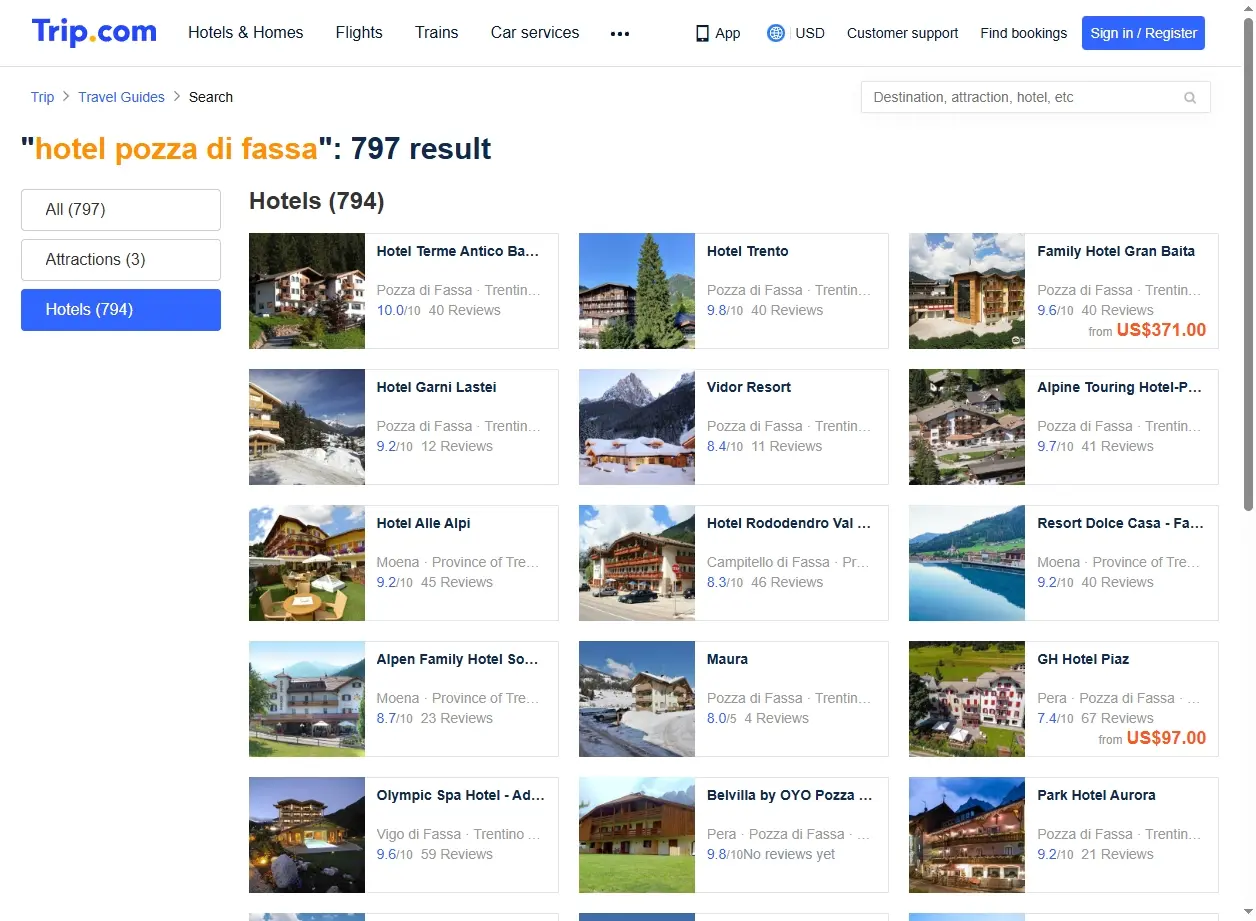Click Alpen Family Hotel So... title
The image size is (1256, 921).
coord(458,659)
